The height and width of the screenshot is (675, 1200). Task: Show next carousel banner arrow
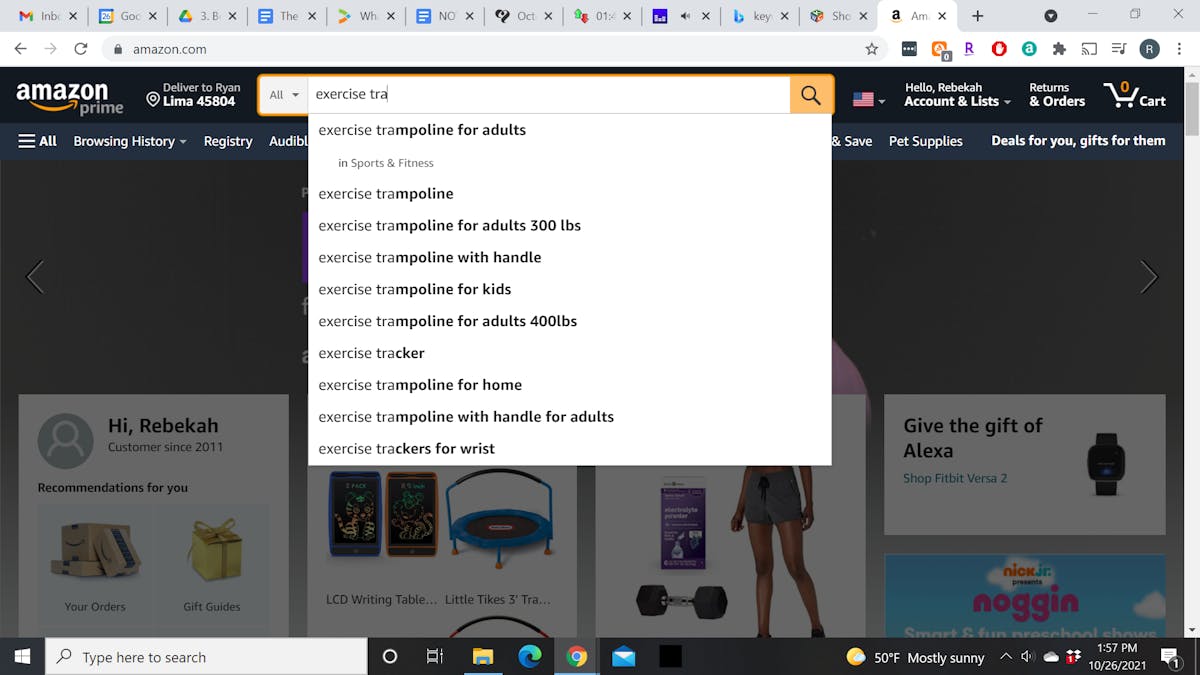tap(1149, 277)
